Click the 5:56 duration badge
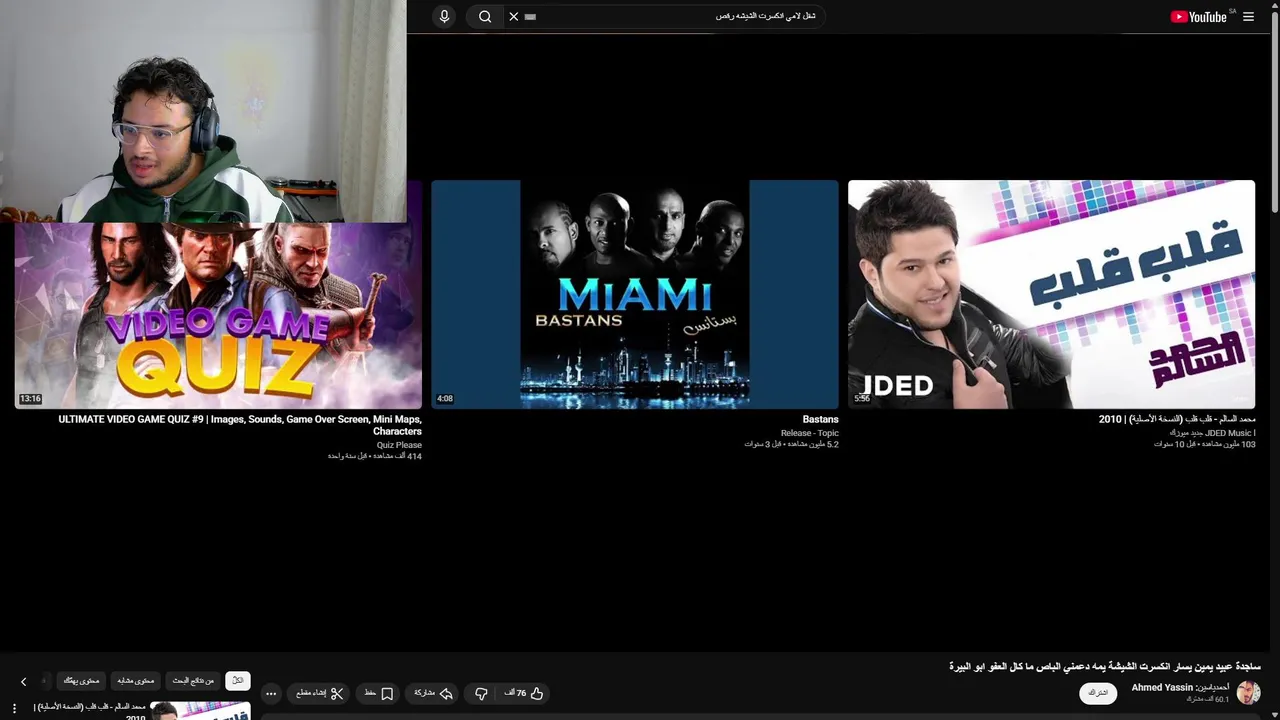The height and width of the screenshot is (720, 1280). pyautogui.click(x=862, y=399)
